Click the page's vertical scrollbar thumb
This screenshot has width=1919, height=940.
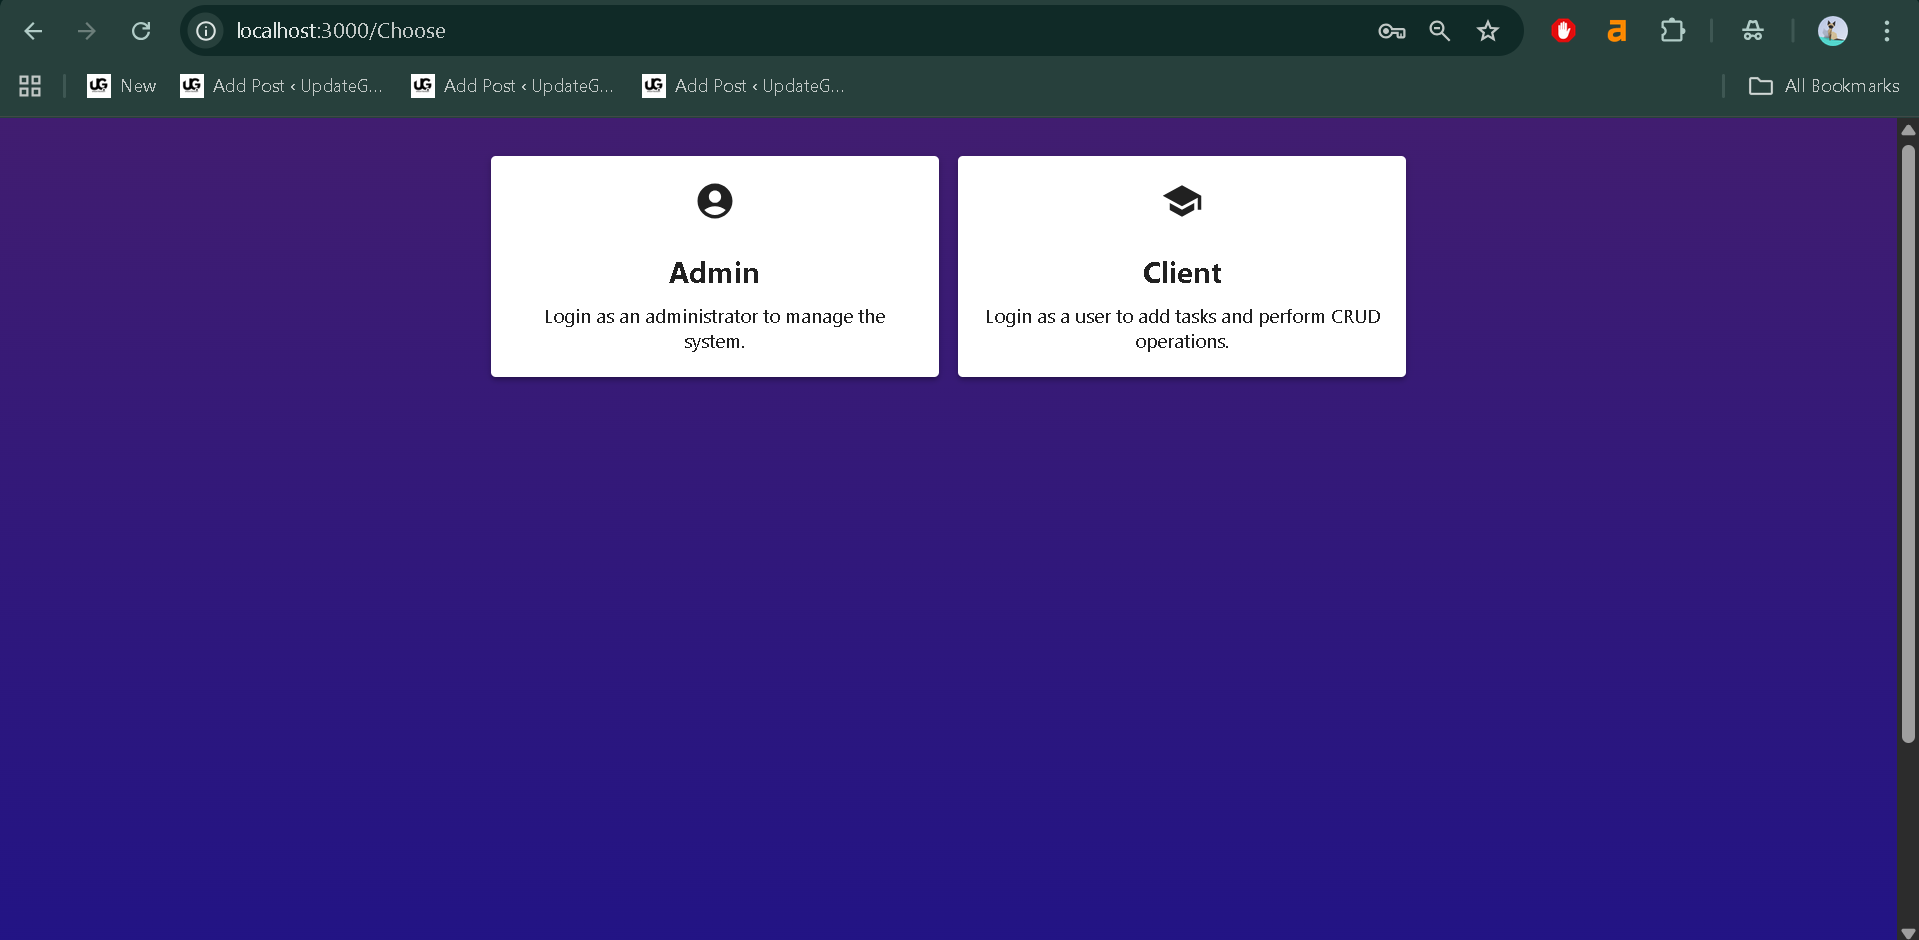coord(1908,440)
